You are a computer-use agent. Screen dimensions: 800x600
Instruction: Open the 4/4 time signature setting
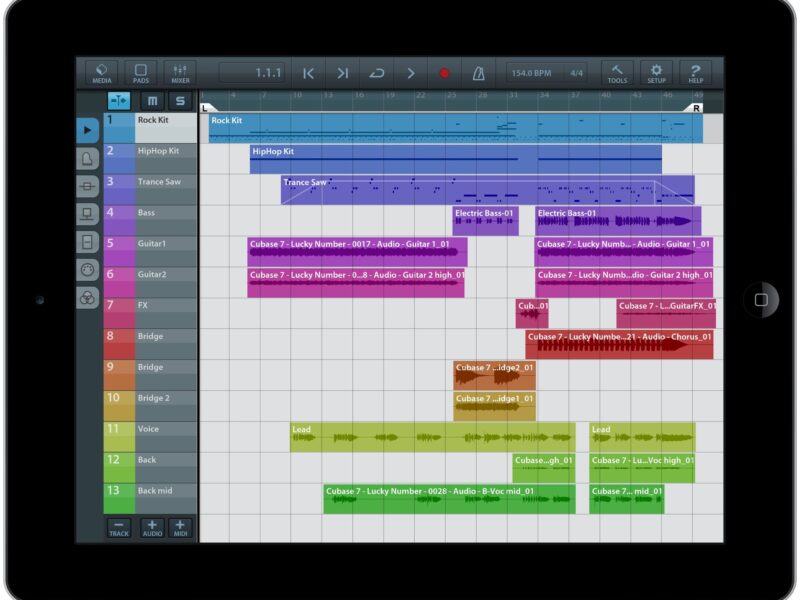(x=577, y=73)
